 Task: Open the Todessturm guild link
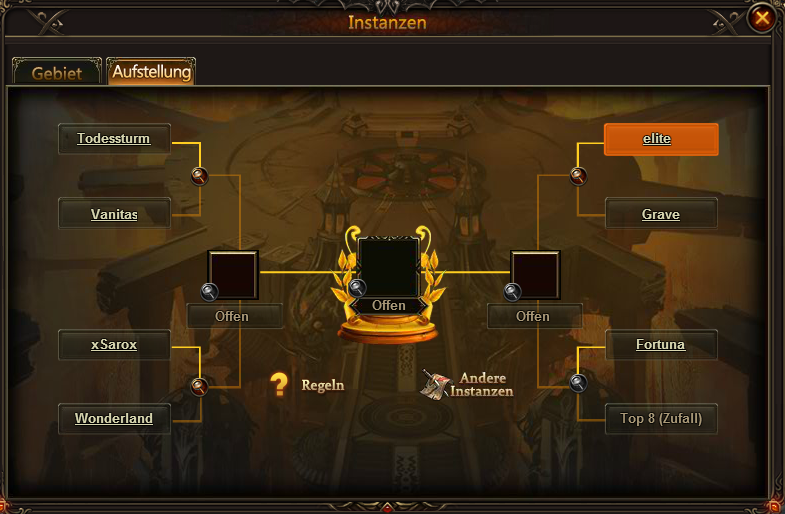(x=114, y=139)
